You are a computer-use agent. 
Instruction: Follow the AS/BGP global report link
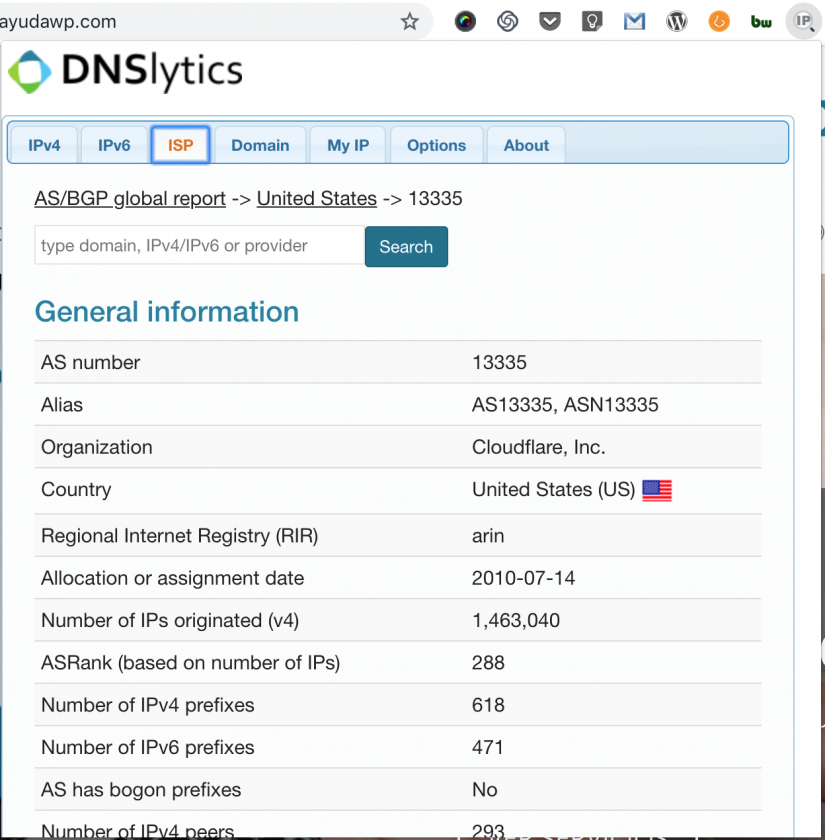130,198
